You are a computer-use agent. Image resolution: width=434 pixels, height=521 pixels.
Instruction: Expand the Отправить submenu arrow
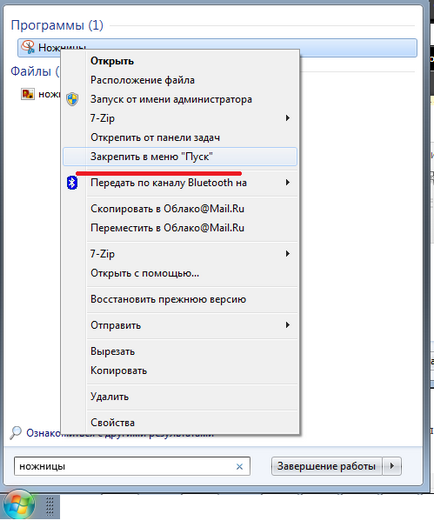point(287,325)
